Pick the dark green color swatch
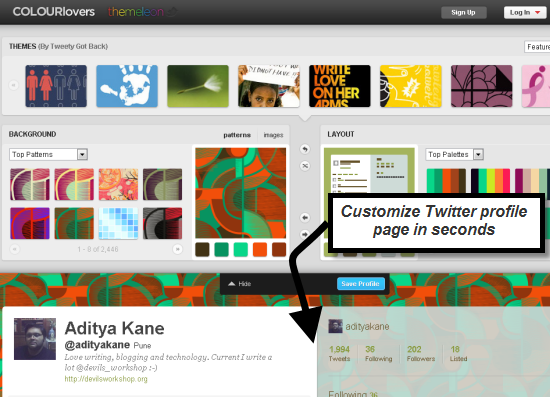This screenshot has width=550, height=397. (x=221, y=250)
